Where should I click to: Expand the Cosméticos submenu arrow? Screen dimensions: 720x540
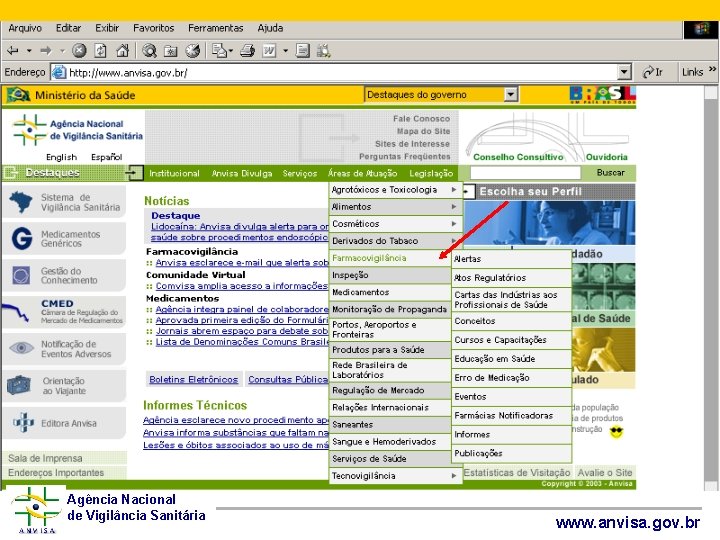[x=454, y=224]
